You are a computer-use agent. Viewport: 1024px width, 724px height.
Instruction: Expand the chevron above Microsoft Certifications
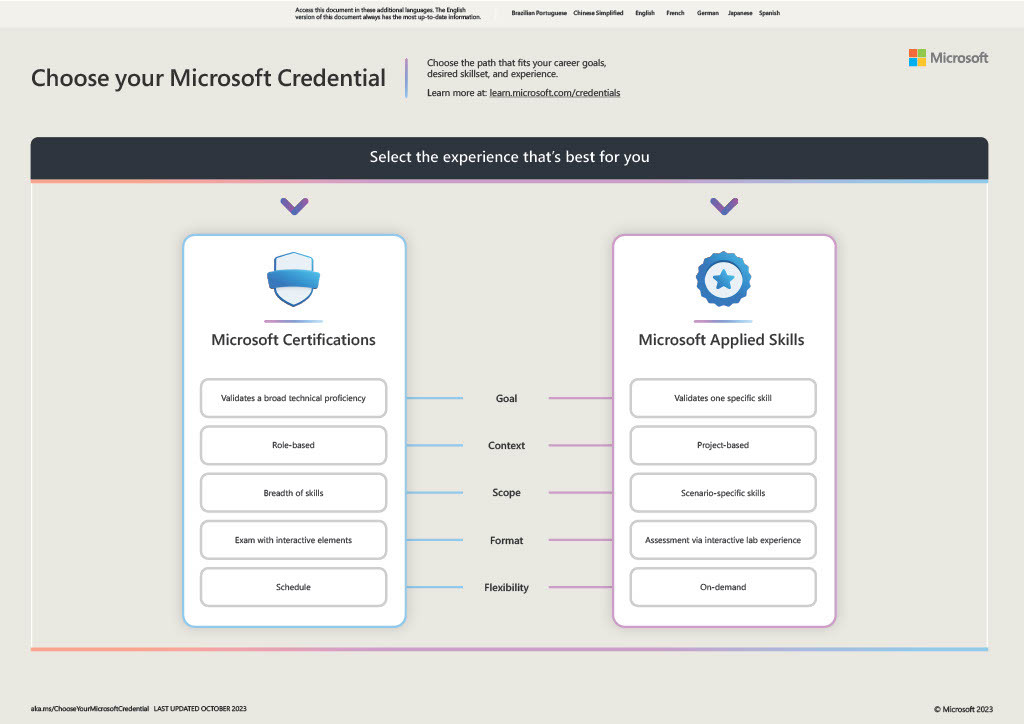294,206
